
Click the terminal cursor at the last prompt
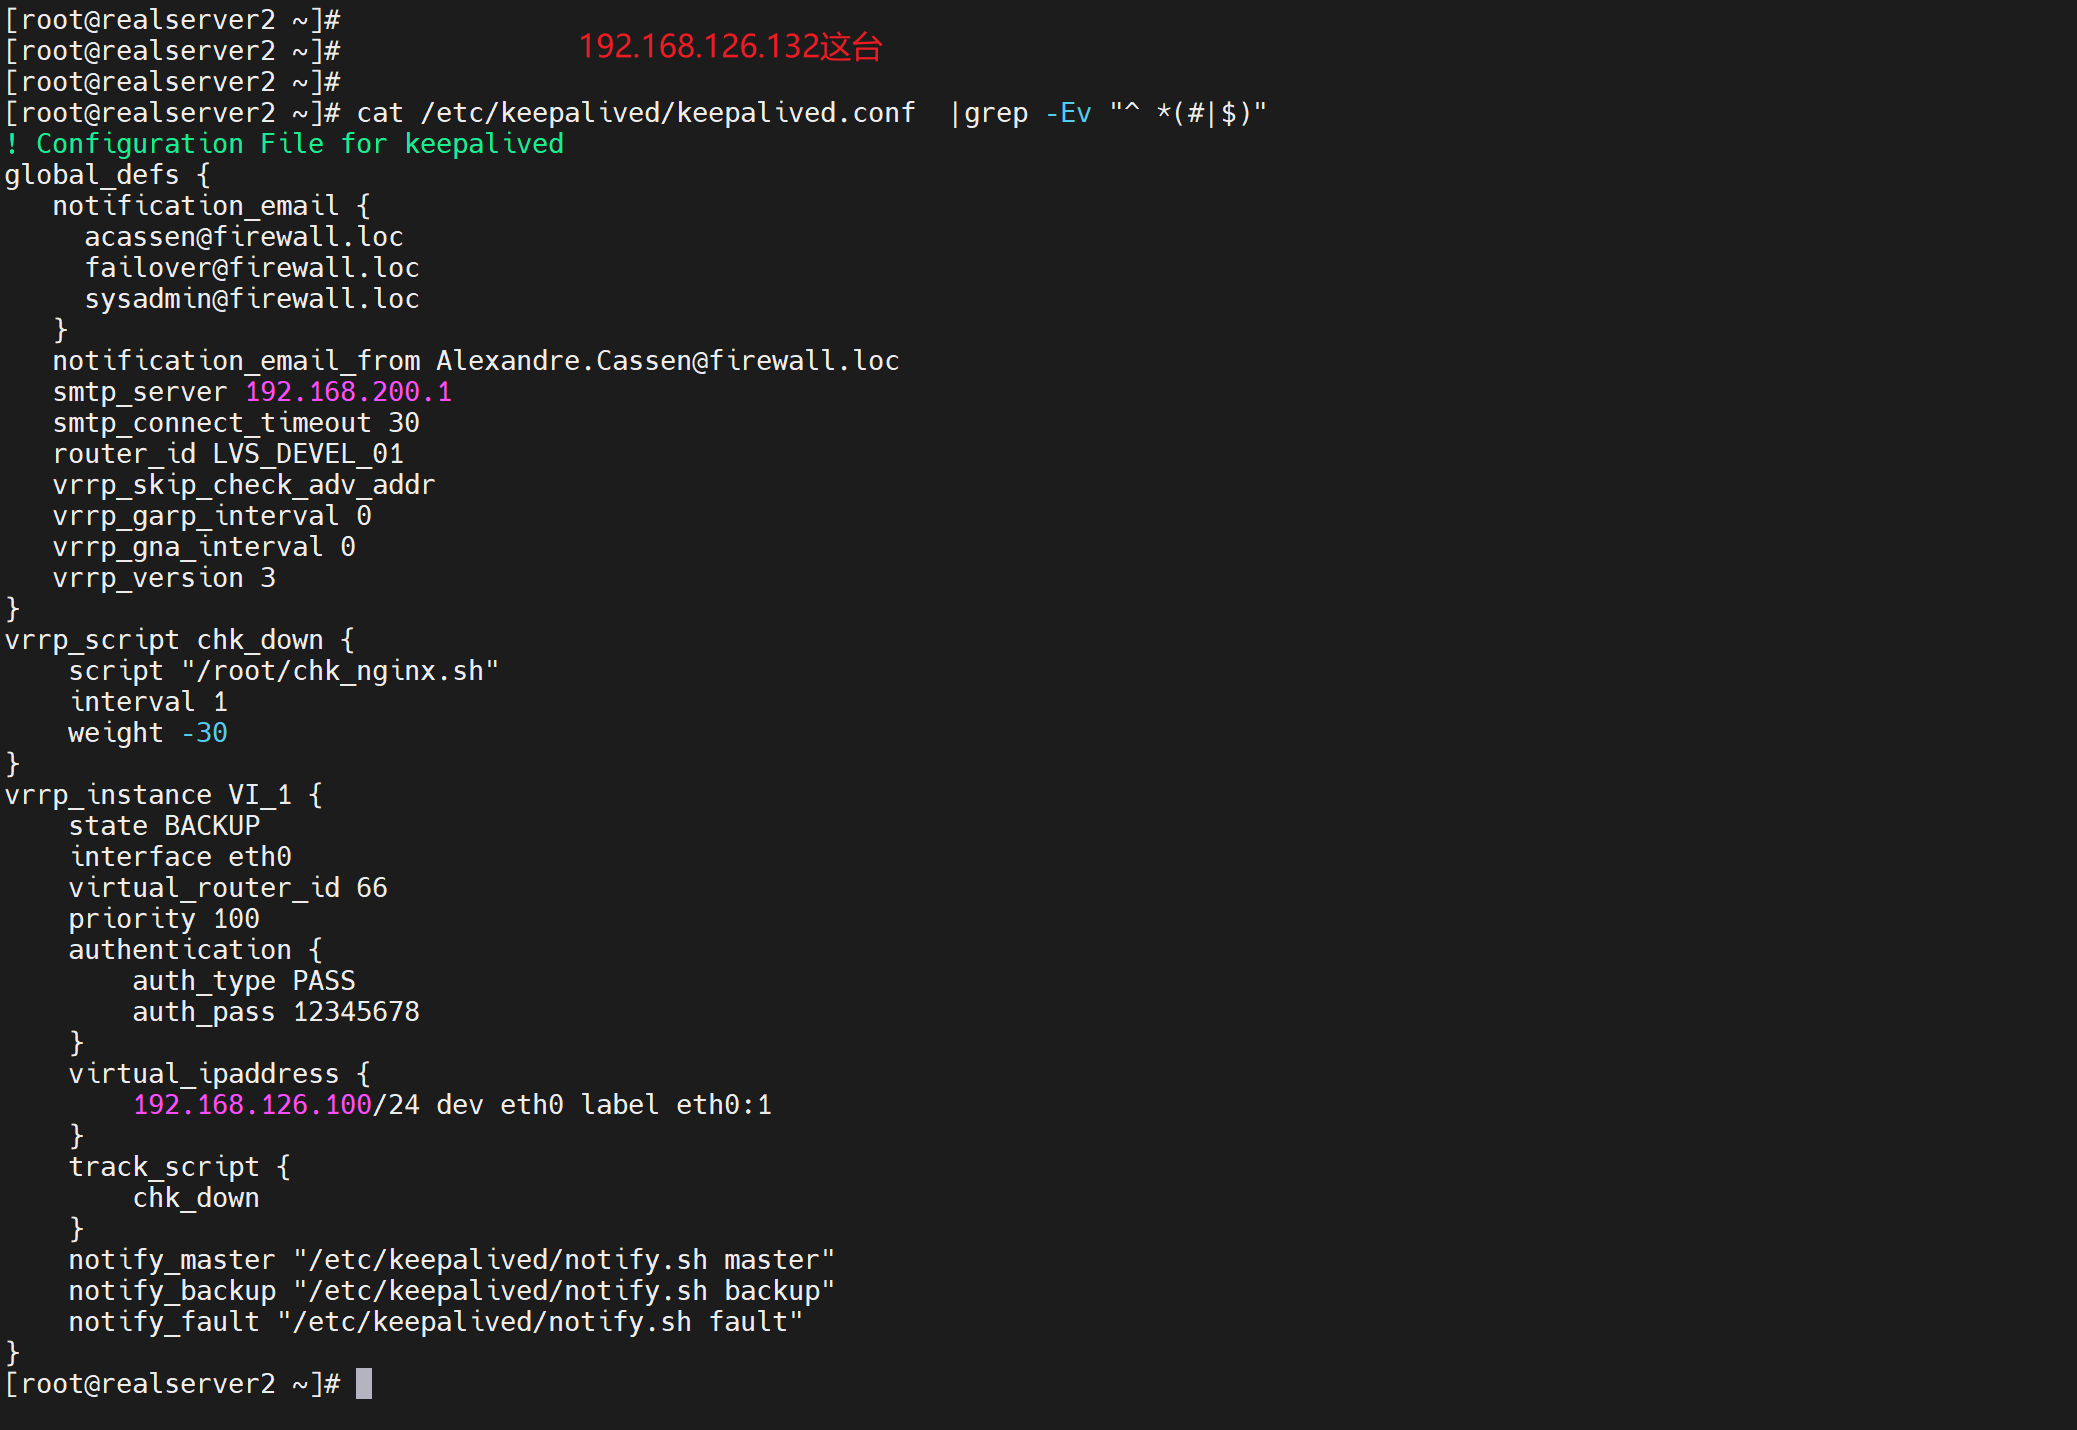(x=364, y=1384)
